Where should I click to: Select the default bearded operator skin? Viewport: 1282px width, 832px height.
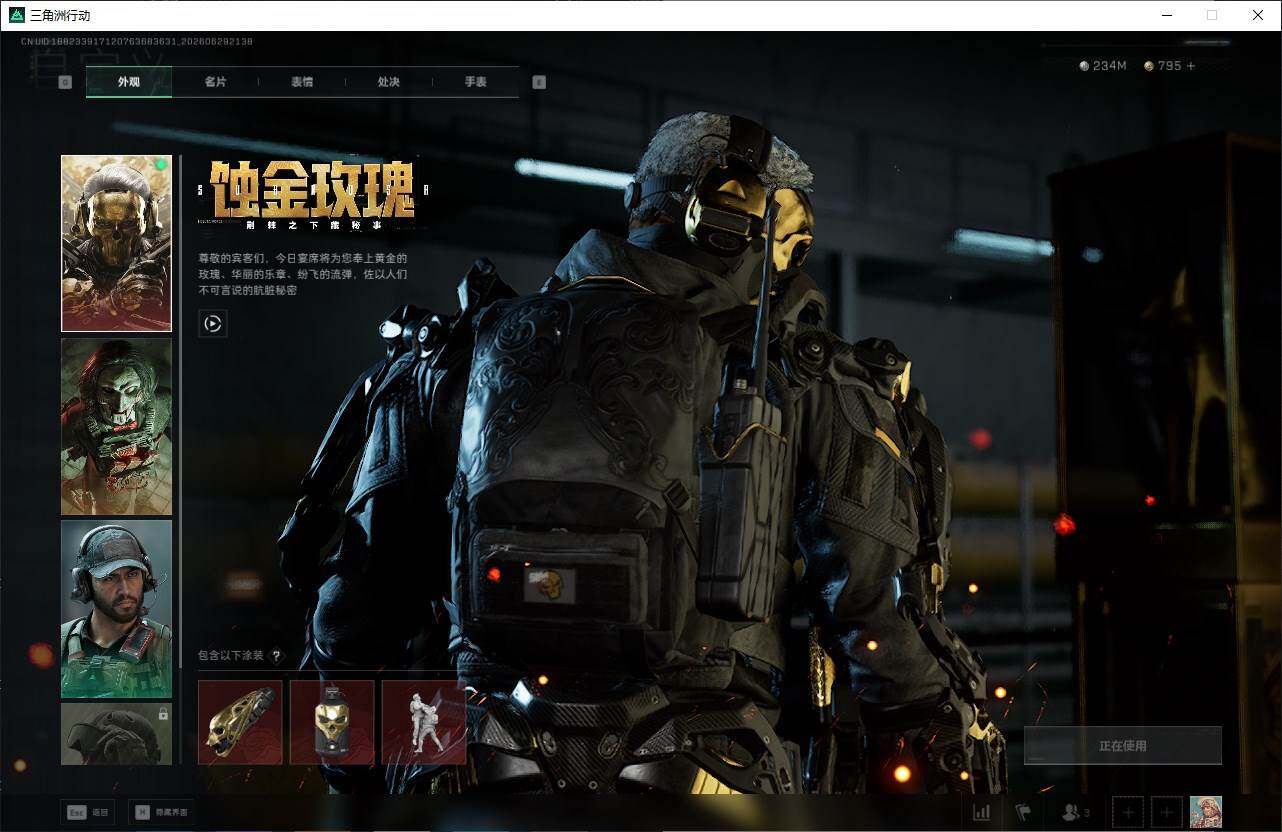tap(116, 608)
